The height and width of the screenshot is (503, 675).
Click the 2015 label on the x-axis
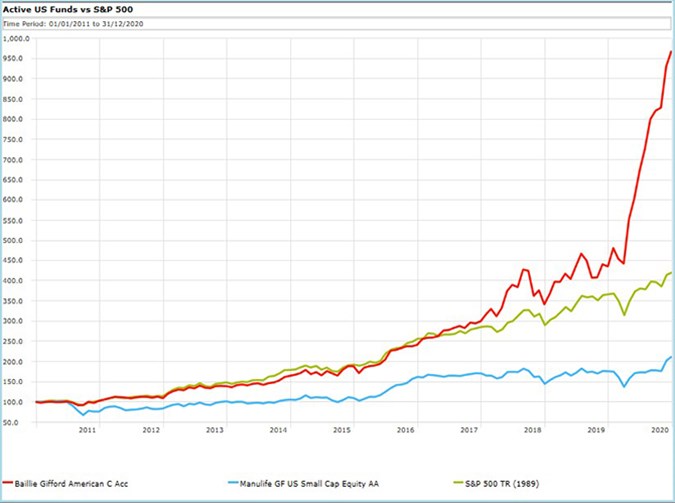click(x=342, y=430)
